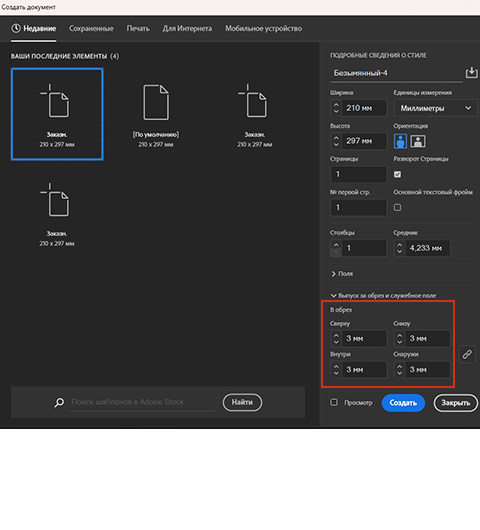Collapse Выпуск за обрез и служебное поле

tap(383, 295)
